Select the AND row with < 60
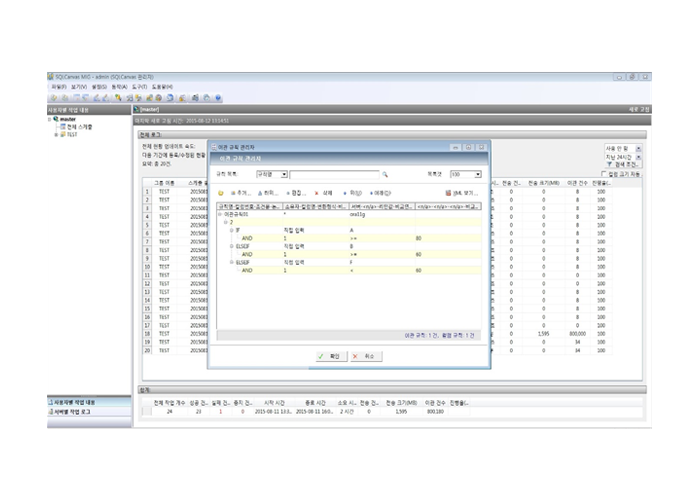 [x=349, y=271]
